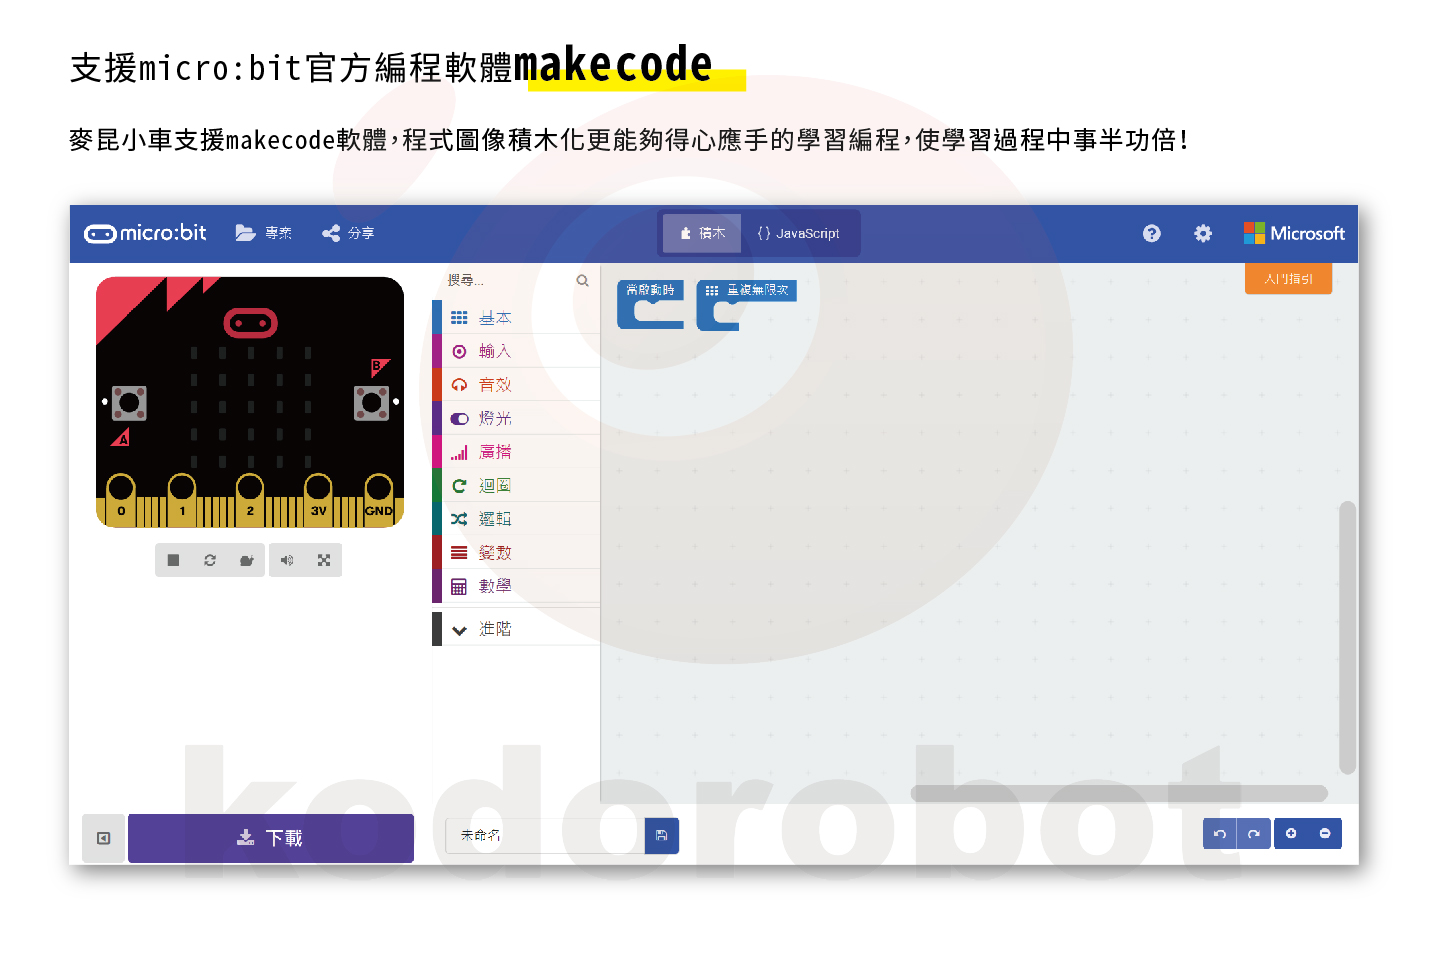
Task: Redo the last action
Action: [x=1254, y=834]
